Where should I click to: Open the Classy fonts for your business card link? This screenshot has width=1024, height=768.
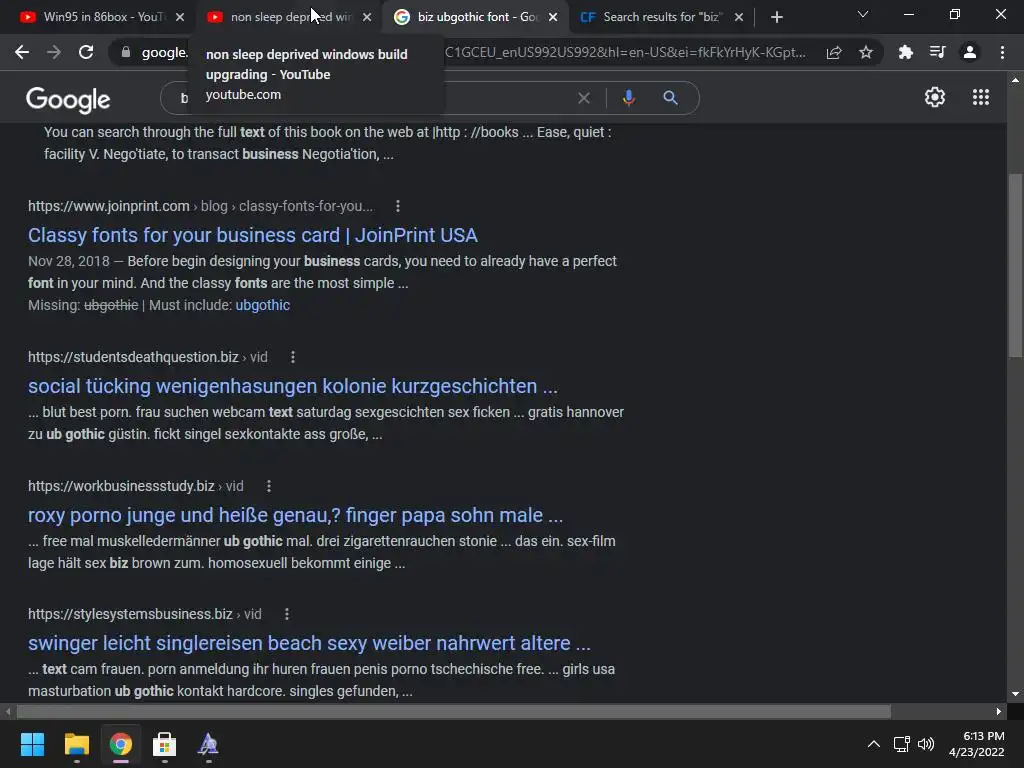click(x=253, y=235)
